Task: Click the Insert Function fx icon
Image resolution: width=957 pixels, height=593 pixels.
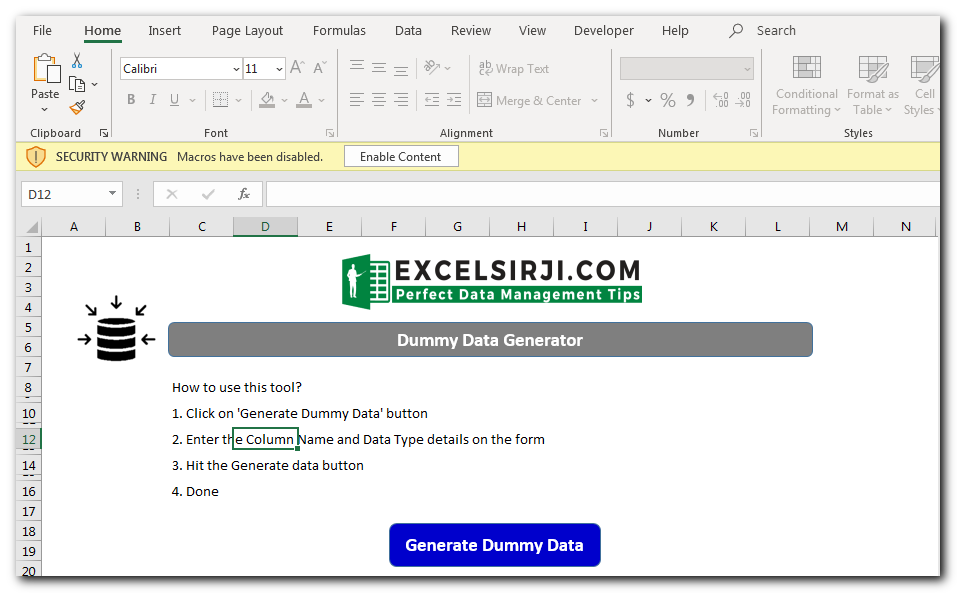Action: coord(244,194)
